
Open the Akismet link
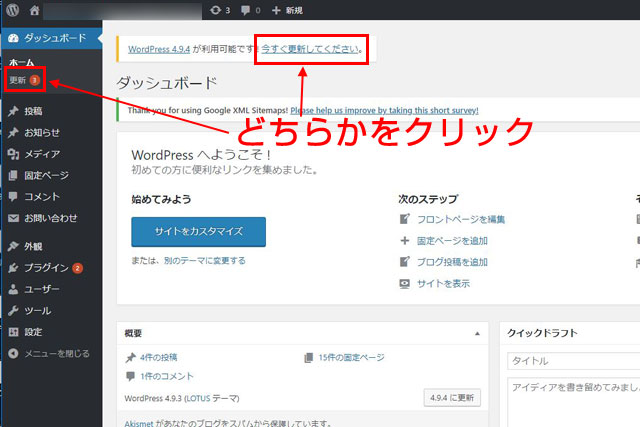click(139, 423)
